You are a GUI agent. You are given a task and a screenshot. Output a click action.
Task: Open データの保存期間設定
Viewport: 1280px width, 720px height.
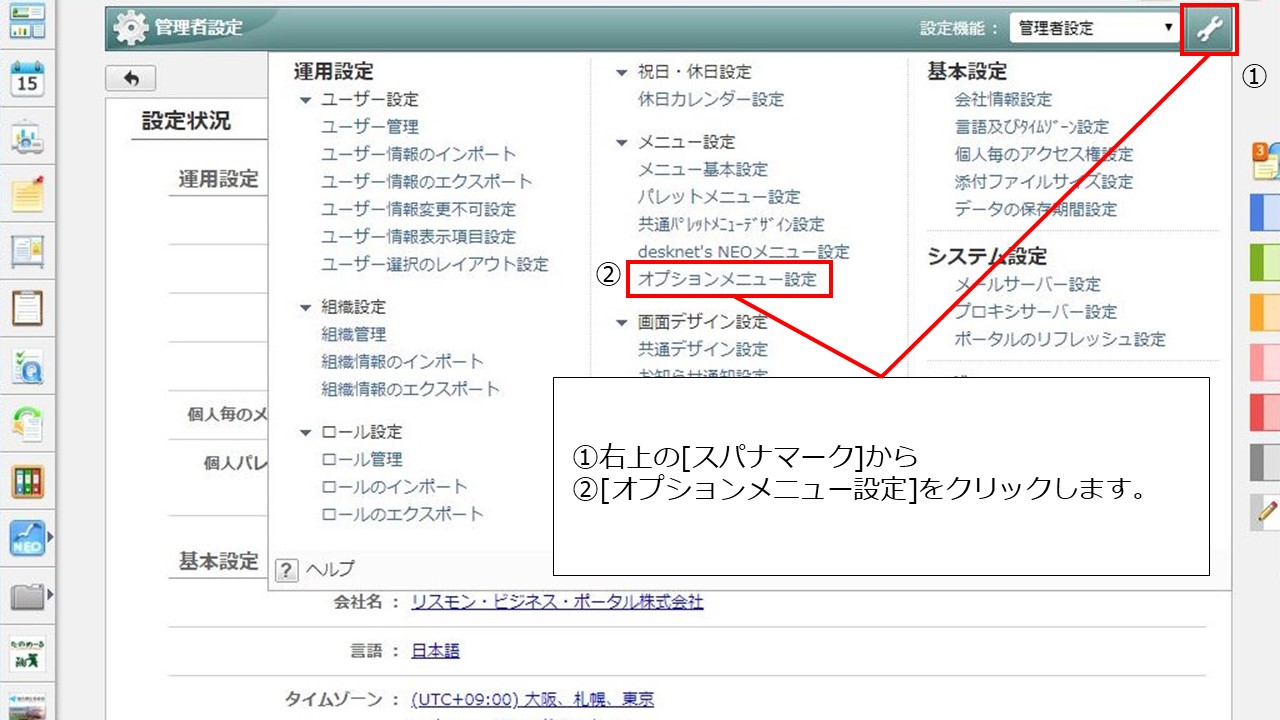point(1036,209)
